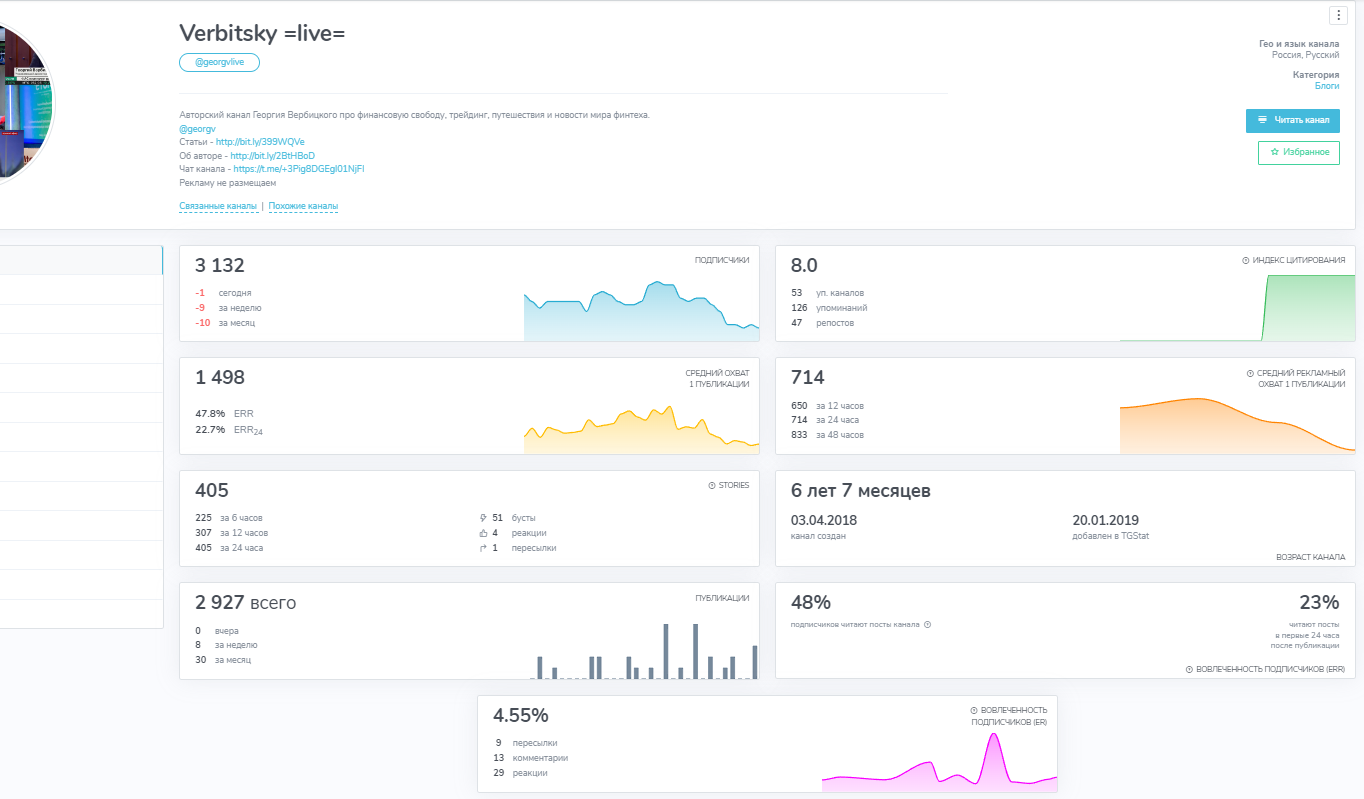Click the 03.04.2018 creation date
The image size is (1364, 799).
pyautogui.click(x=824, y=520)
